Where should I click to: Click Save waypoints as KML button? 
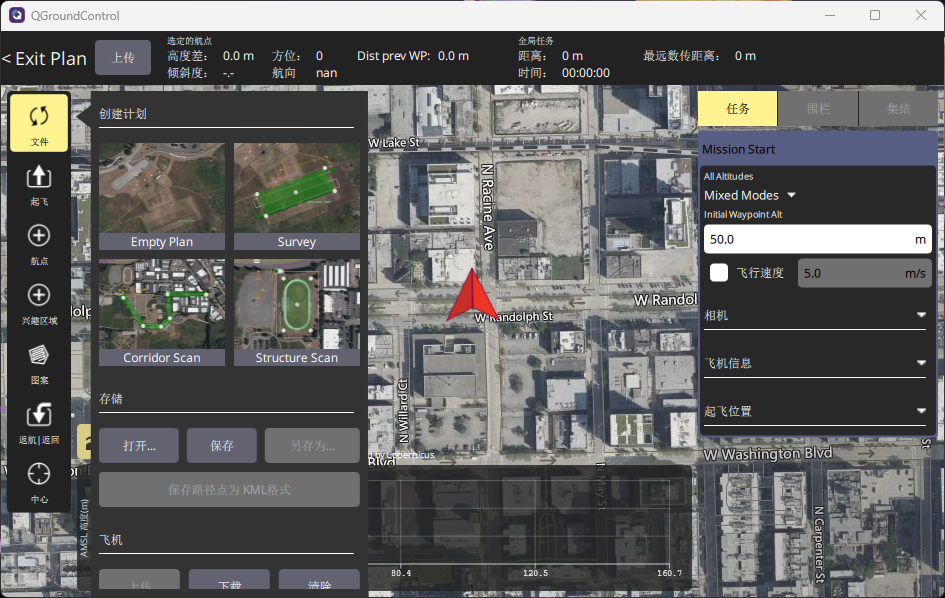tap(229, 489)
